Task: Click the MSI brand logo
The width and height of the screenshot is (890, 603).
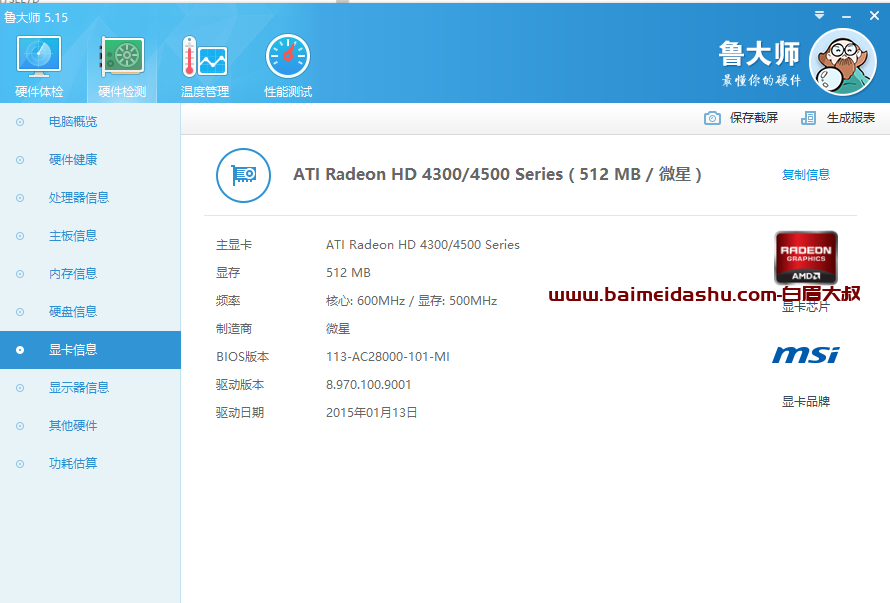Action: (x=805, y=355)
